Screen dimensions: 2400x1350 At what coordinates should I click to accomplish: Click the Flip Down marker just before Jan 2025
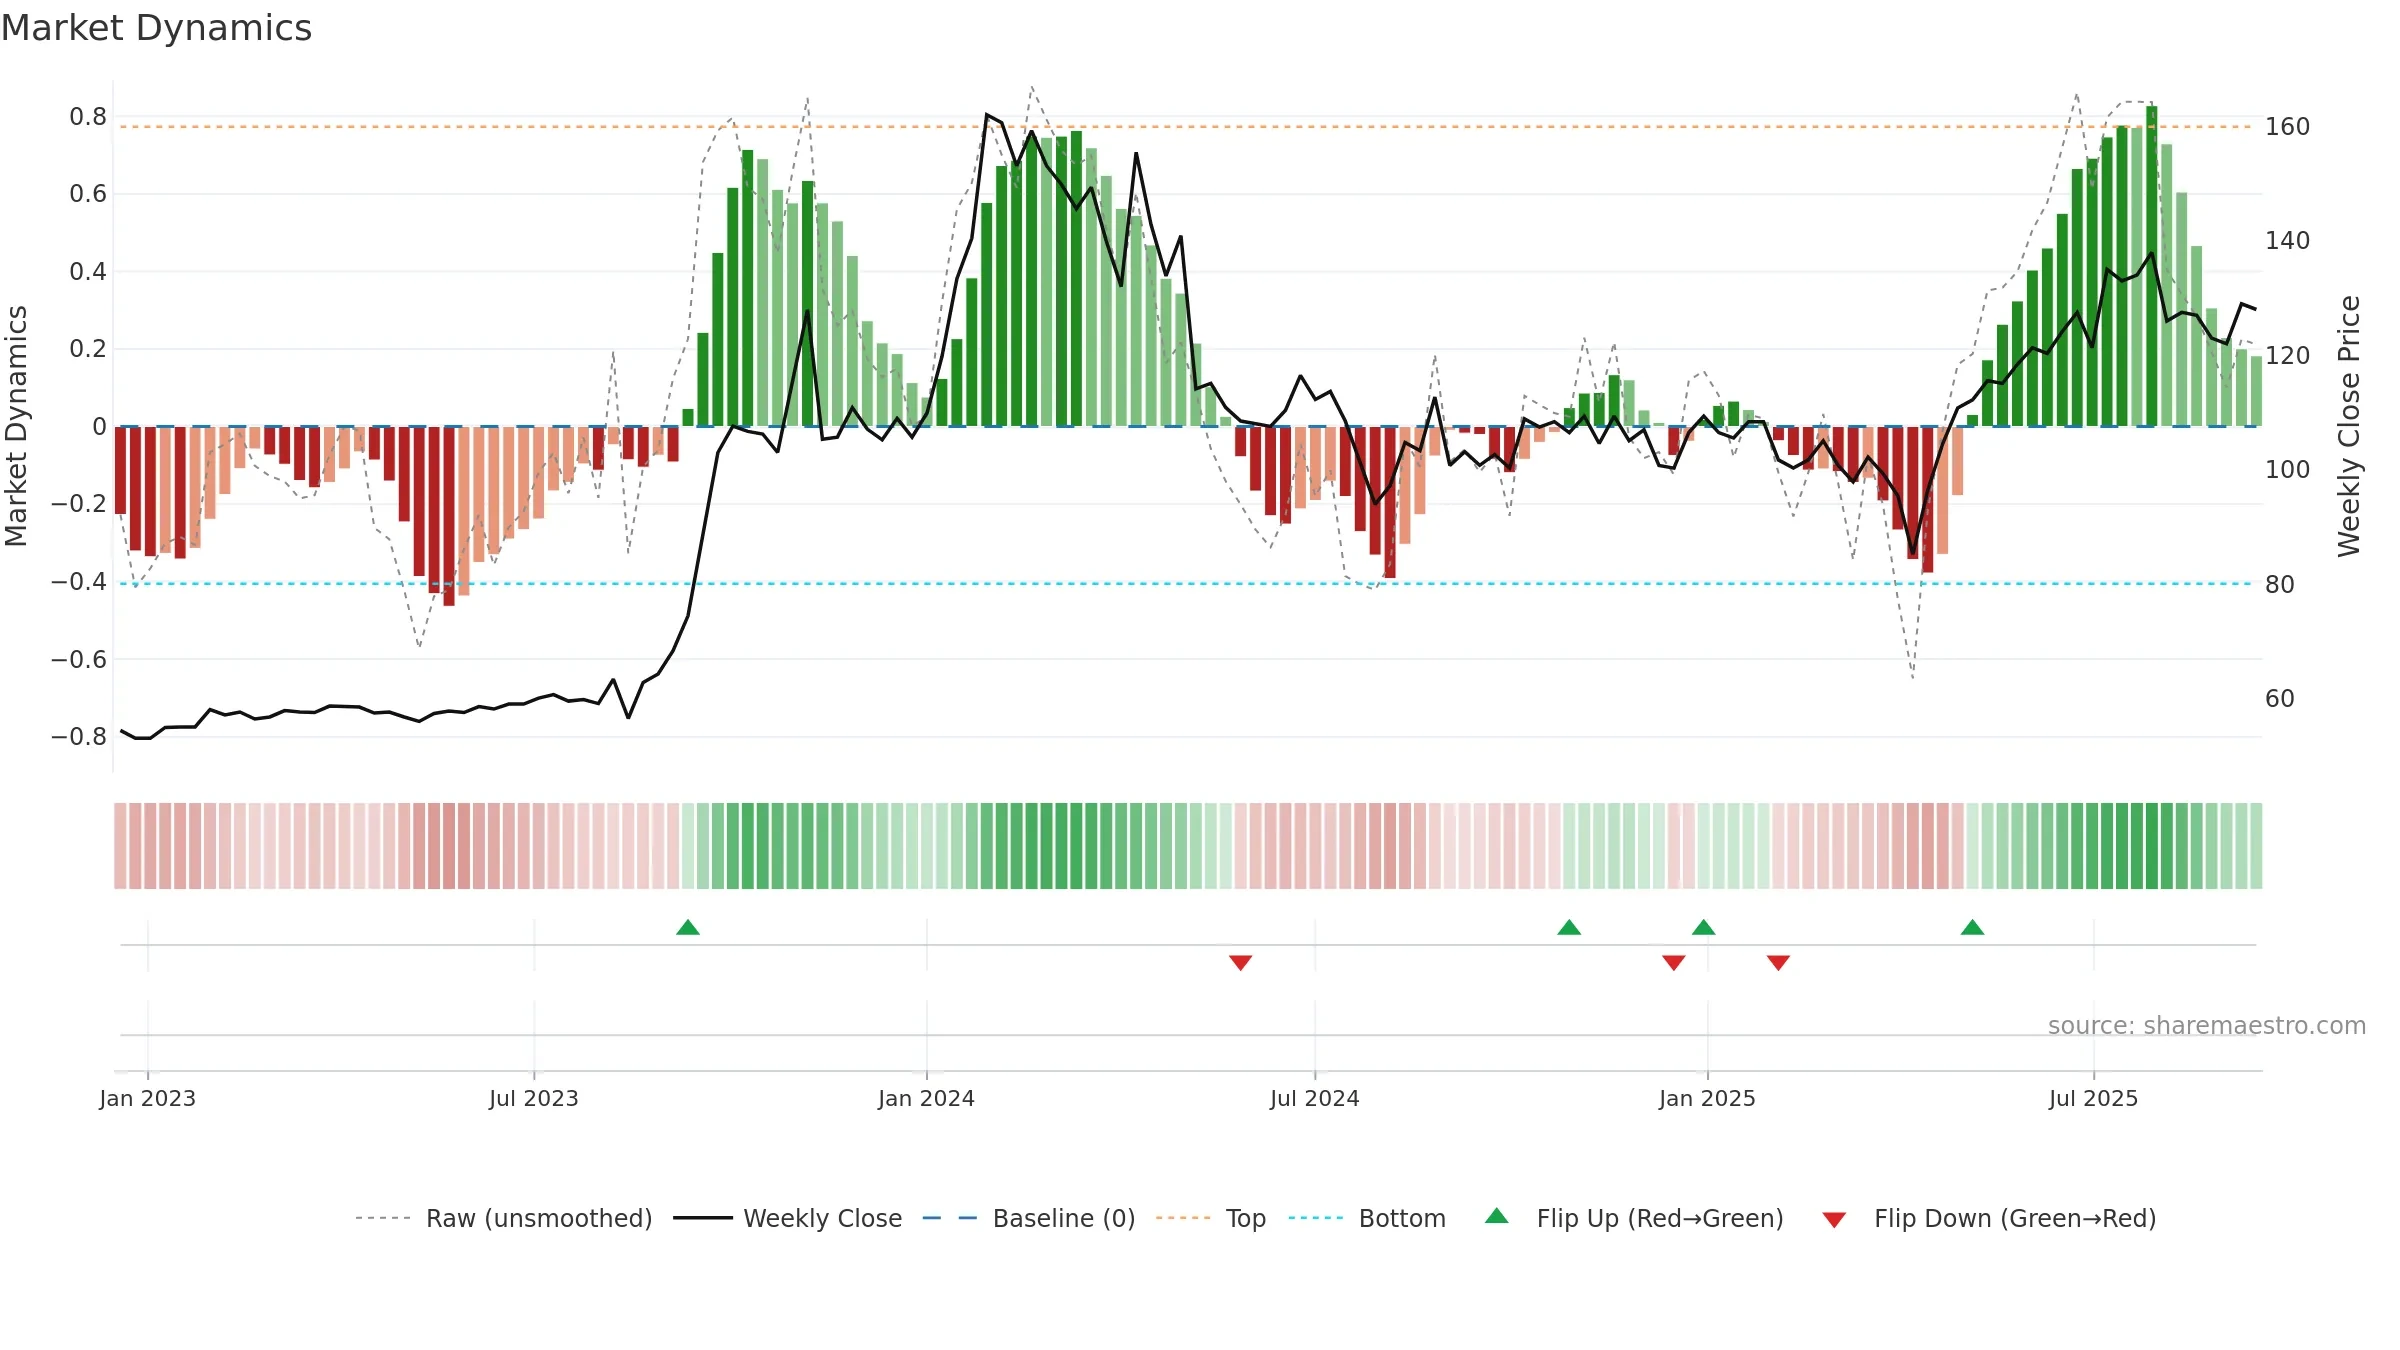pyautogui.click(x=1674, y=962)
